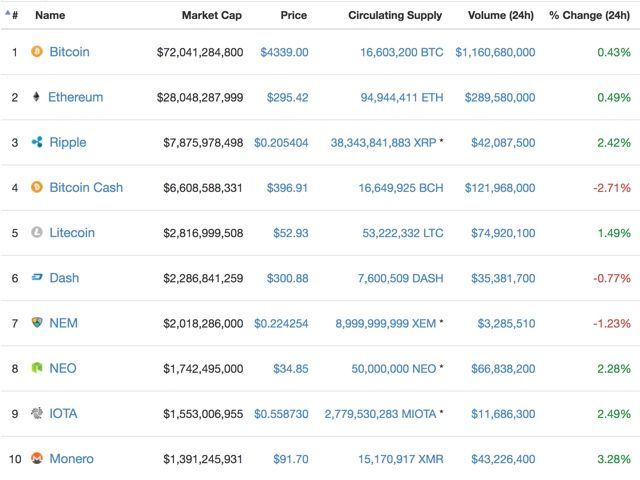Open the NEM link
The height and width of the screenshot is (480, 640).
[x=63, y=323]
